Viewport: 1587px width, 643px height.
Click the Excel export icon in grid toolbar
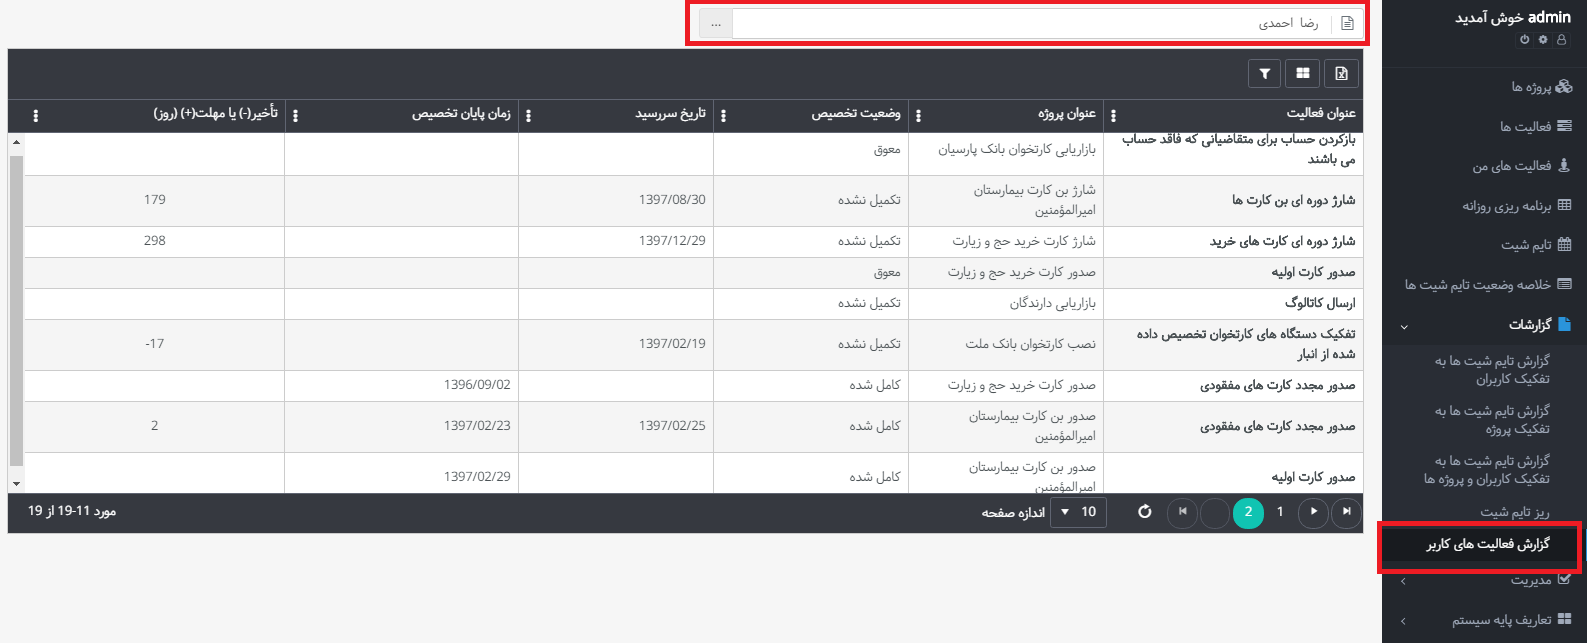(x=1341, y=73)
